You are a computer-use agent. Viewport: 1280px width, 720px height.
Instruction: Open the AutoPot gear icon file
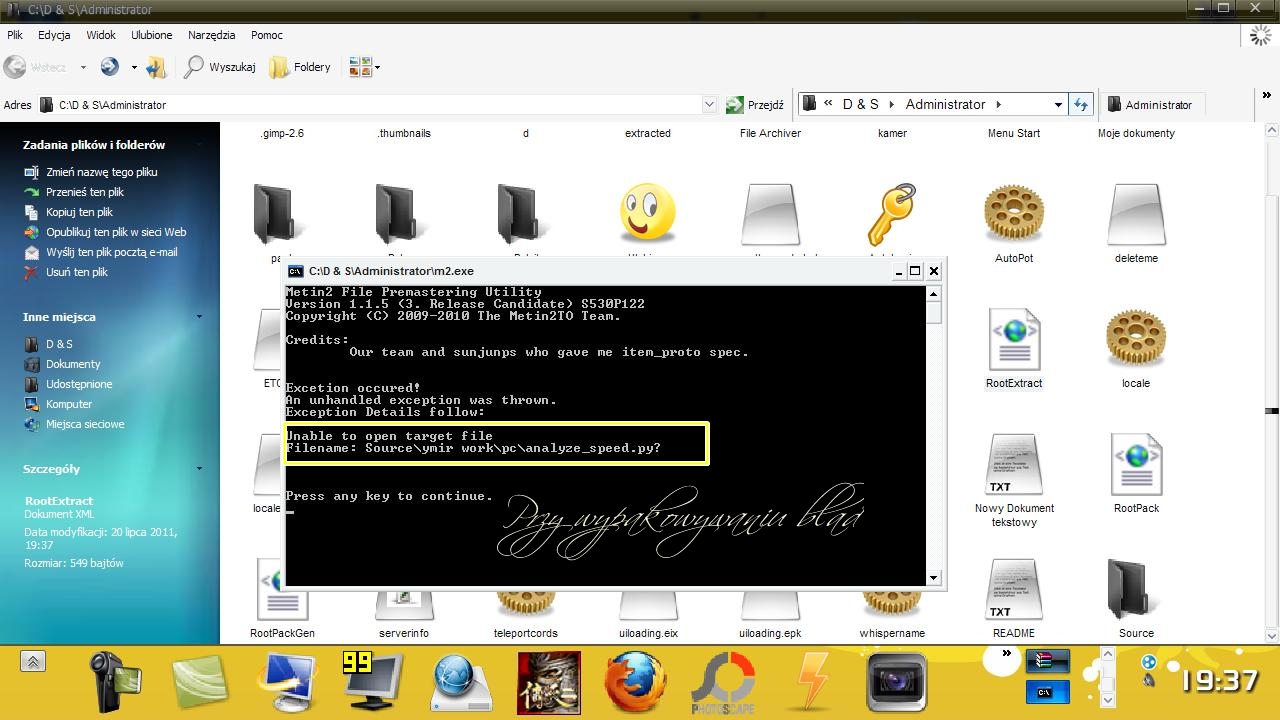click(1014, 214)
